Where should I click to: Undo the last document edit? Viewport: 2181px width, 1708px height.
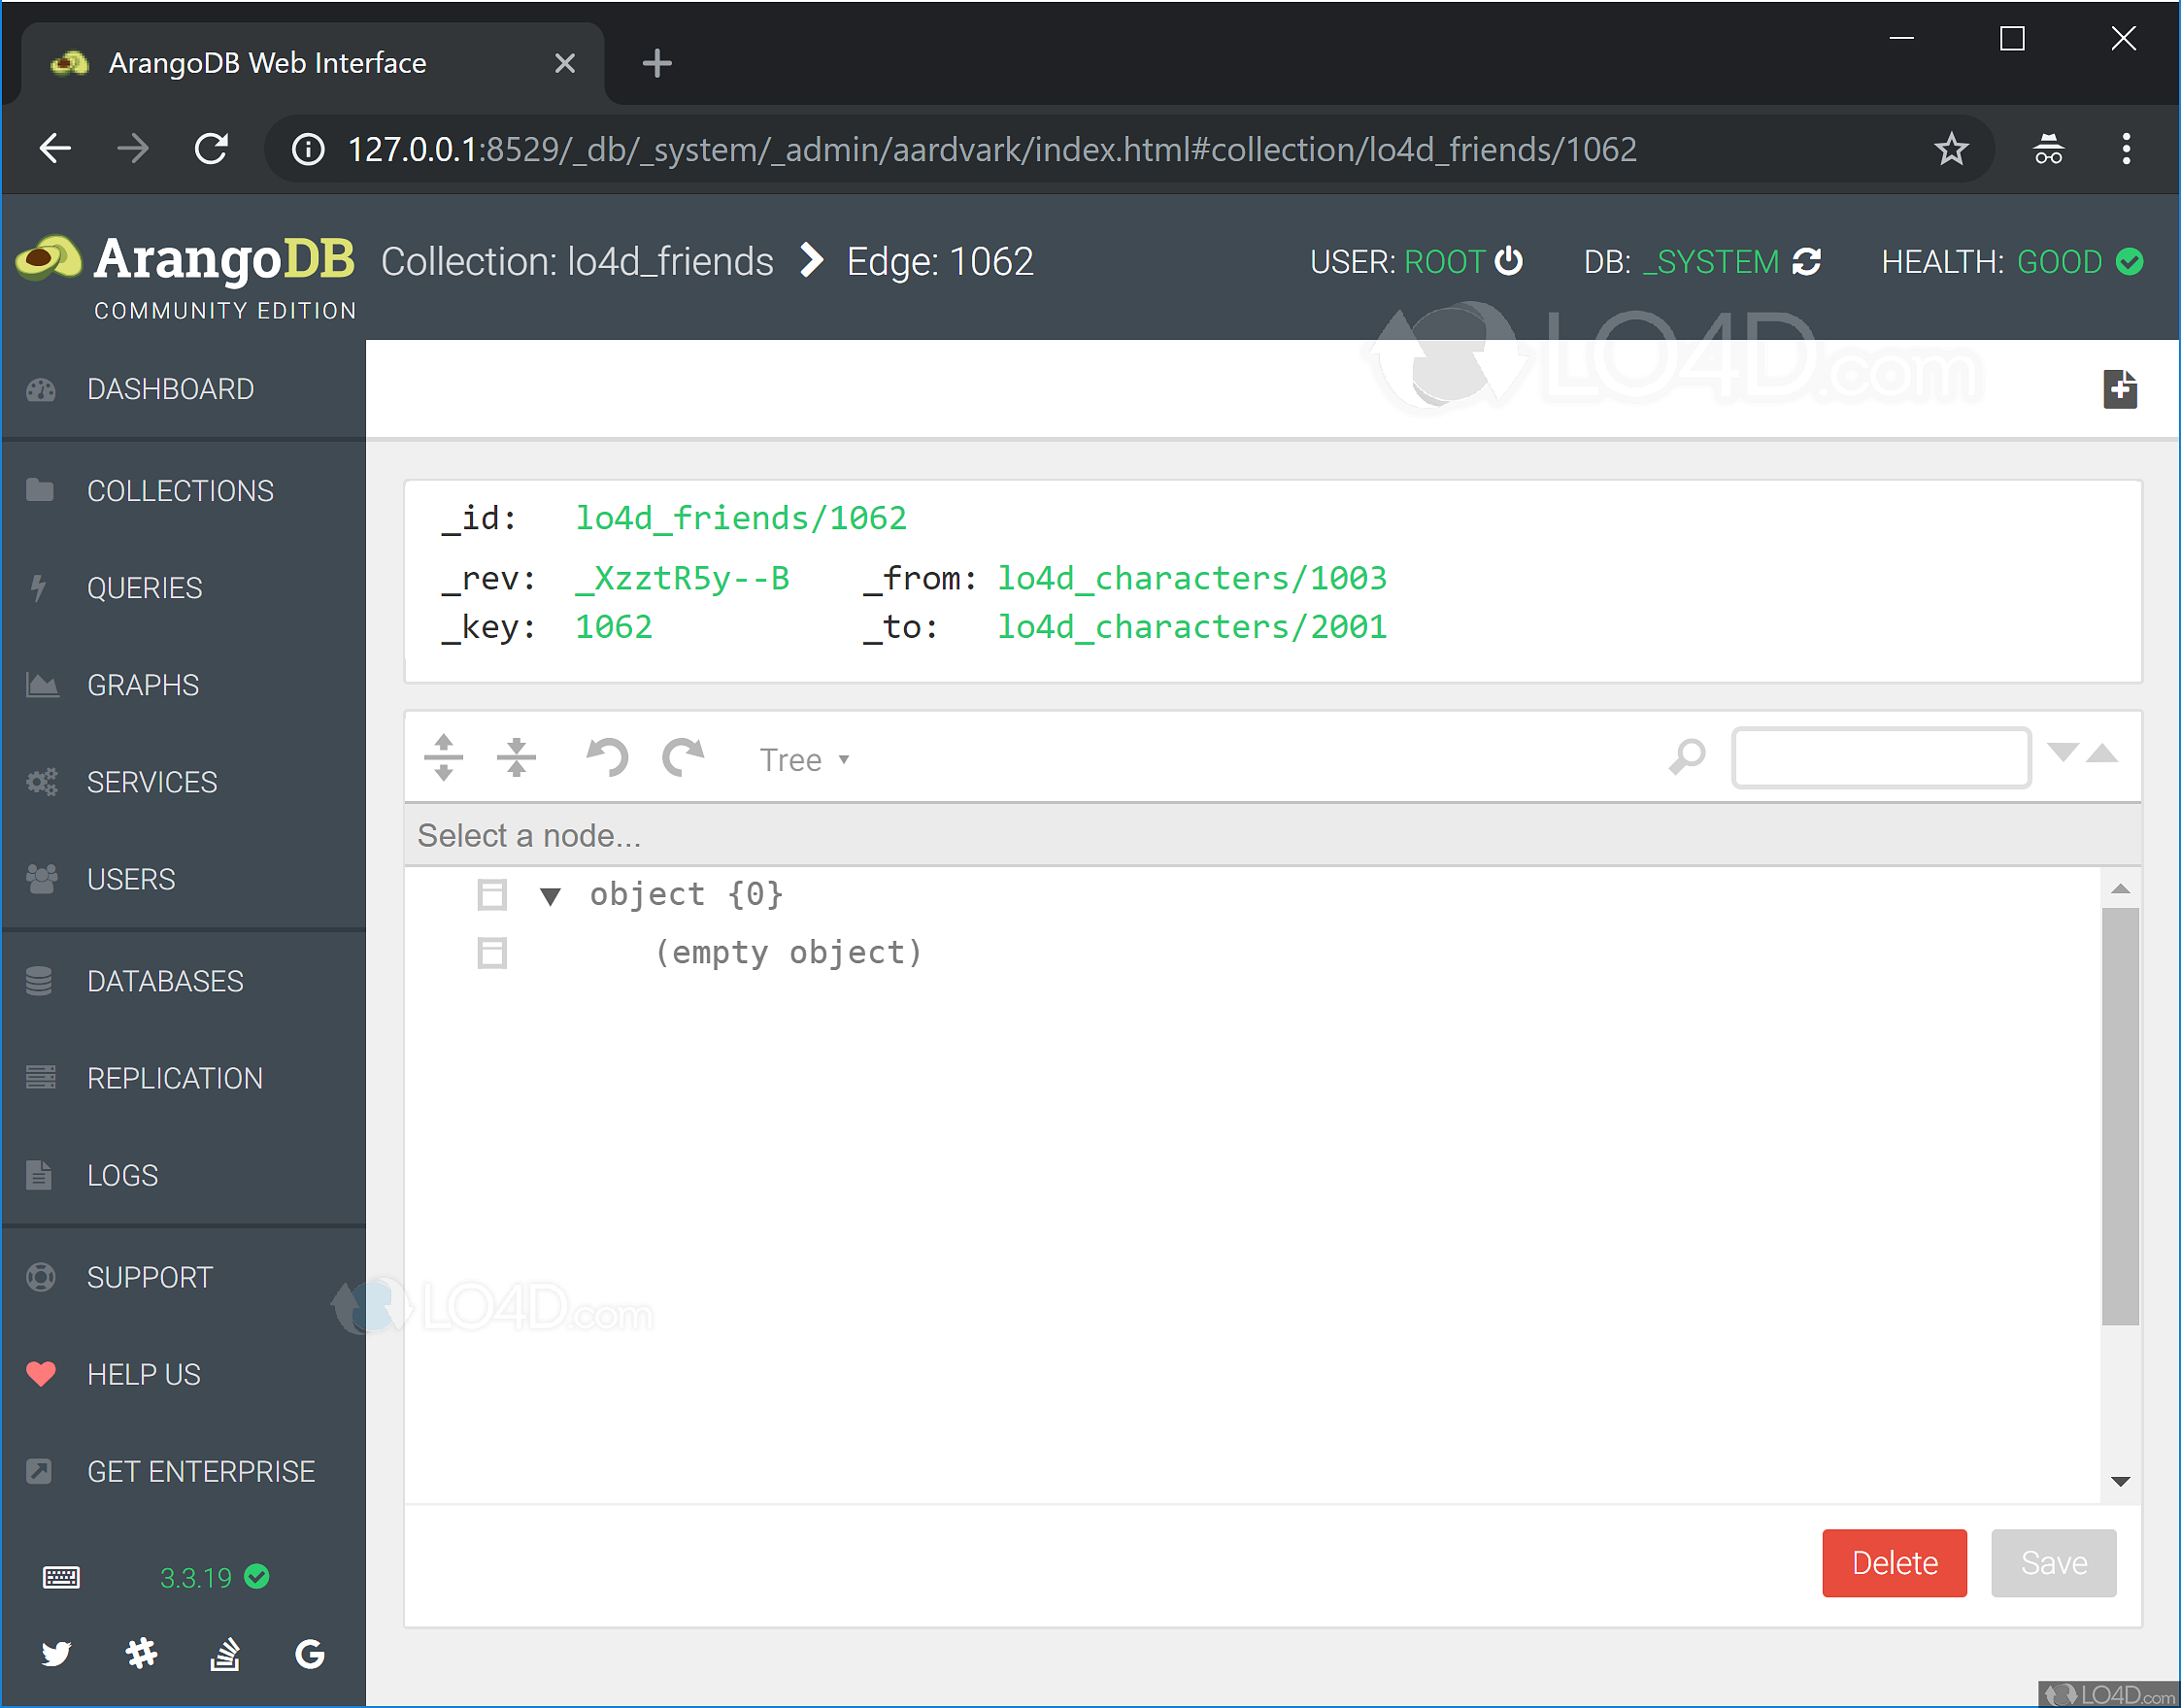[606, 757]
